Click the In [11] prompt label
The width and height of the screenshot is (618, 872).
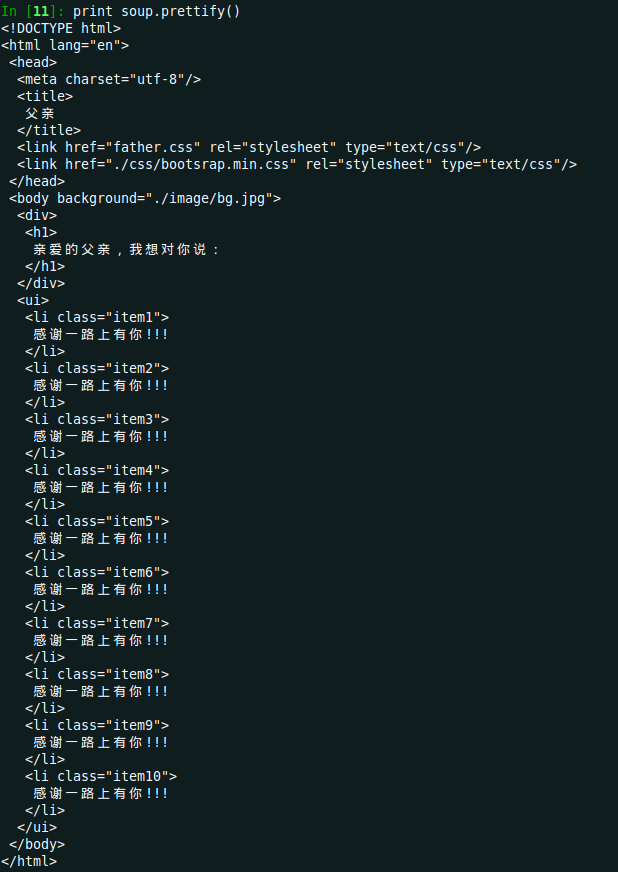click(x=32, y=11)
